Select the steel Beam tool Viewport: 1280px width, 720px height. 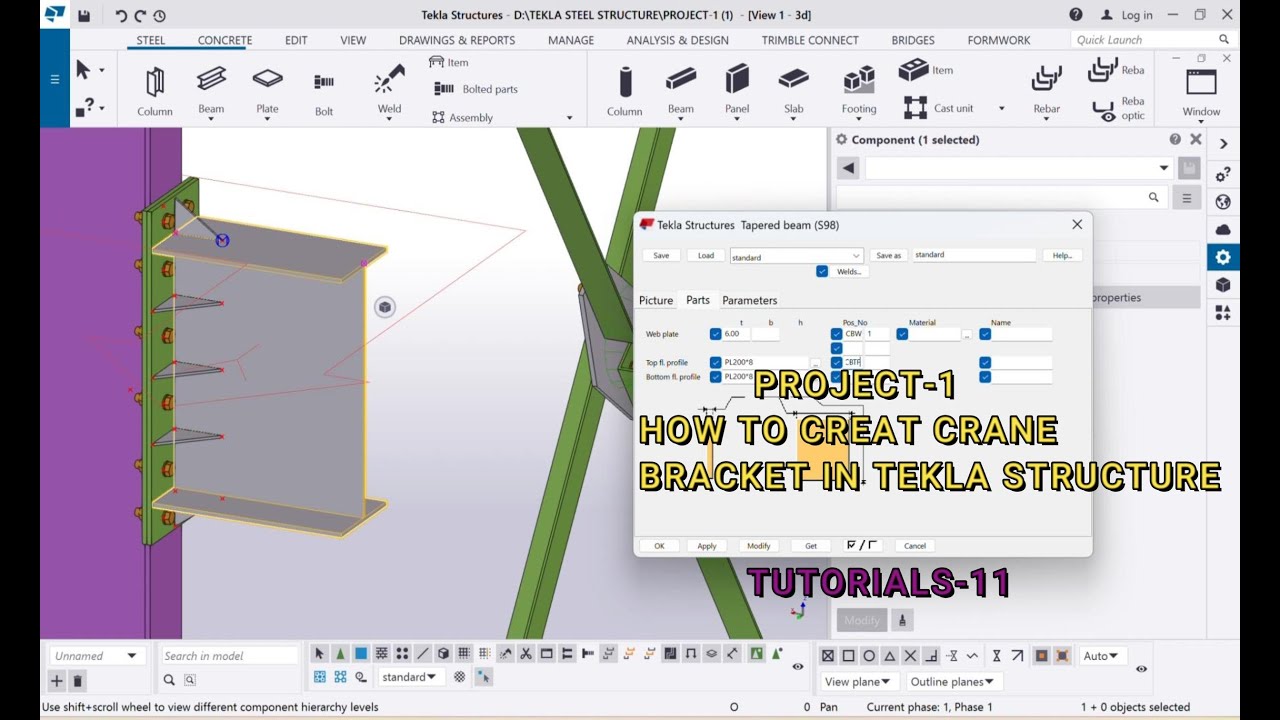tap(211, 91)
